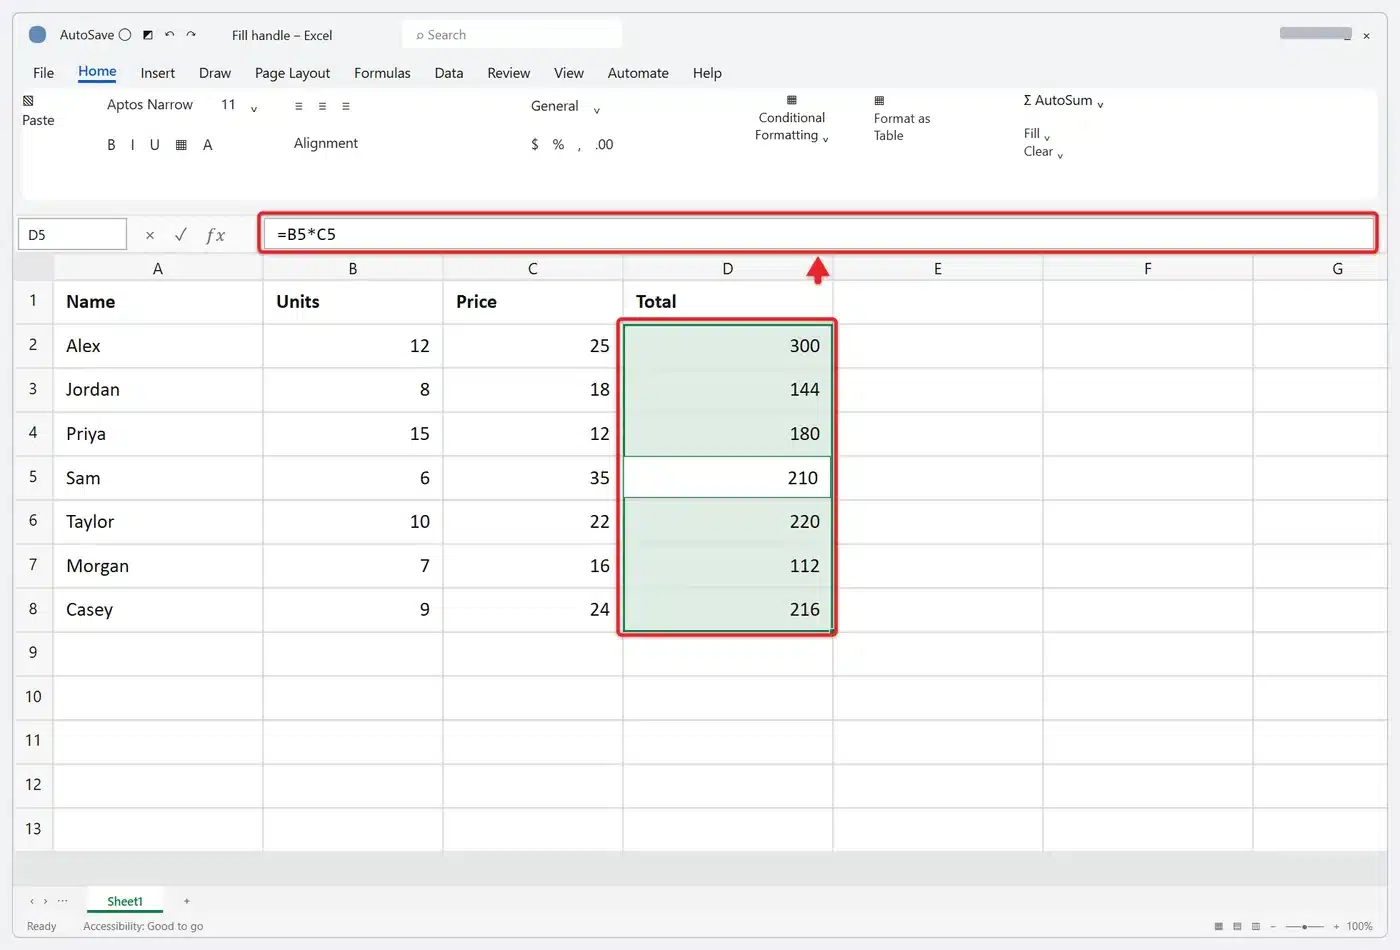This screenshot has width=1400, height=950.
Task: Switch to the Data tab
Action: (x=449, y=73)
